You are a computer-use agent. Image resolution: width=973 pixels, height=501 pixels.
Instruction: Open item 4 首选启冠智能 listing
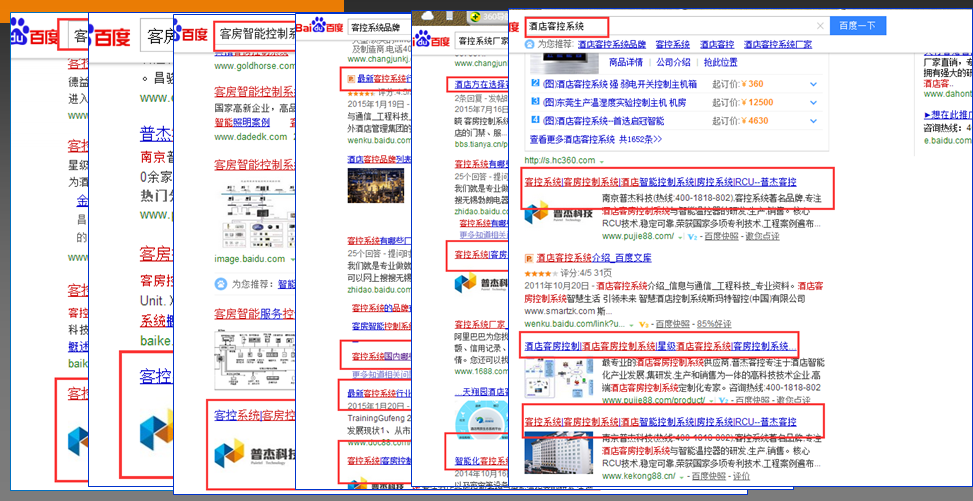pyautogui.click(x=604, y=120)
